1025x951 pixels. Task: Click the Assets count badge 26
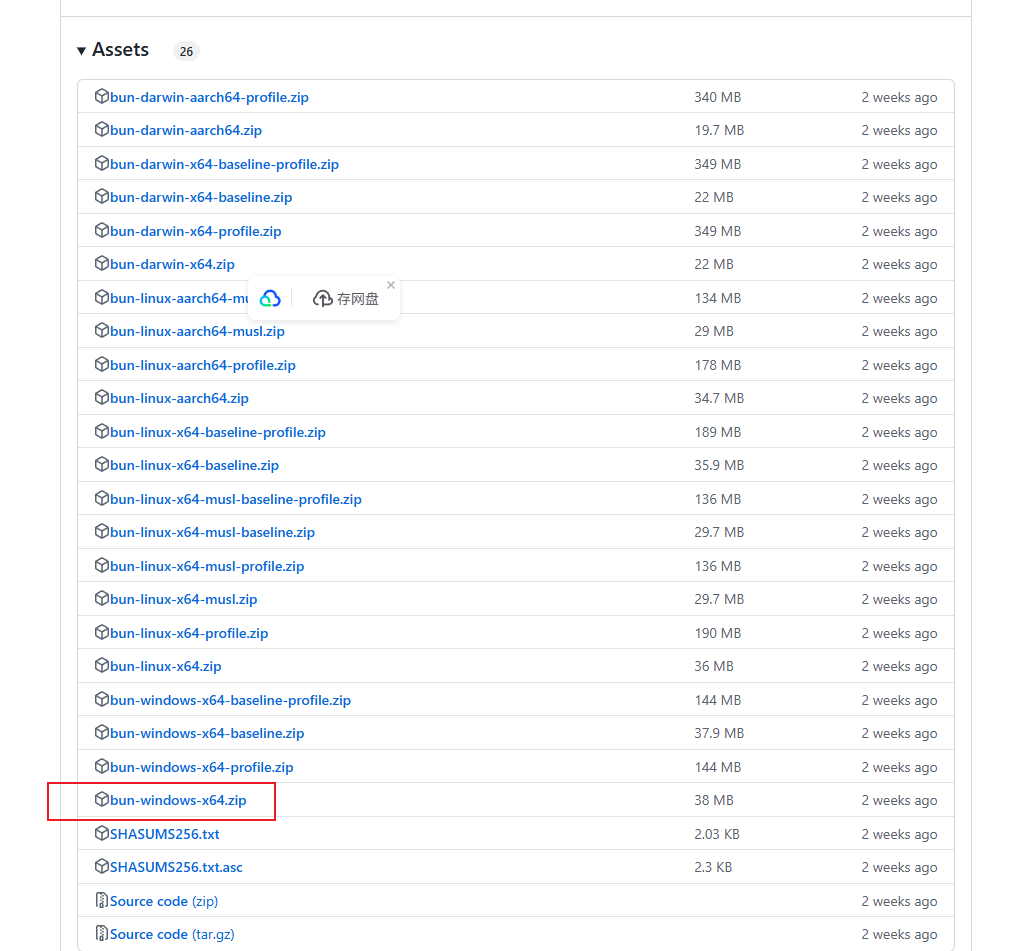186,52
